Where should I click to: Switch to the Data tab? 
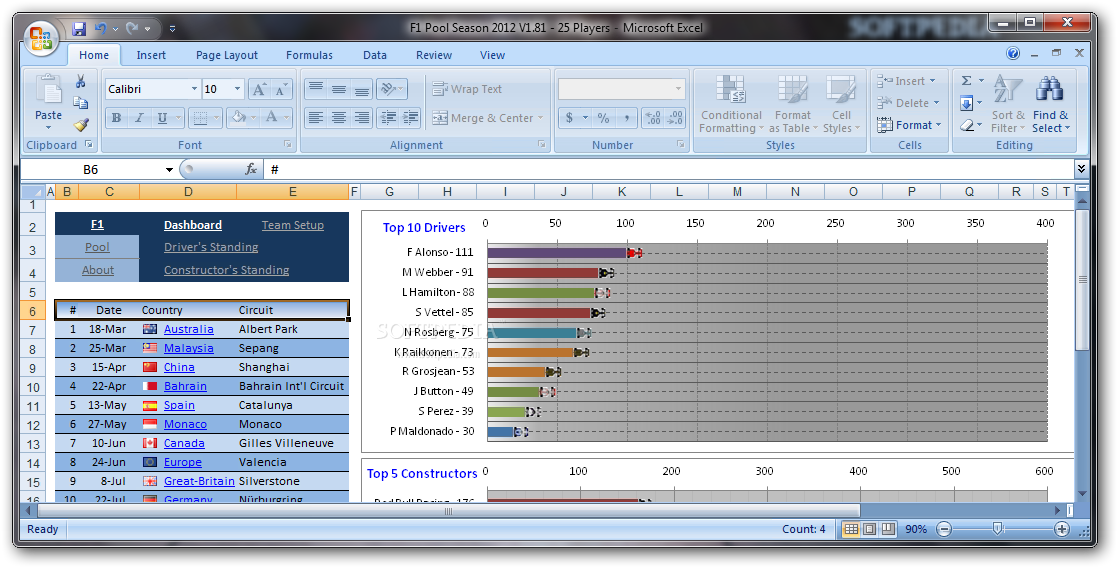click(374, 55)
